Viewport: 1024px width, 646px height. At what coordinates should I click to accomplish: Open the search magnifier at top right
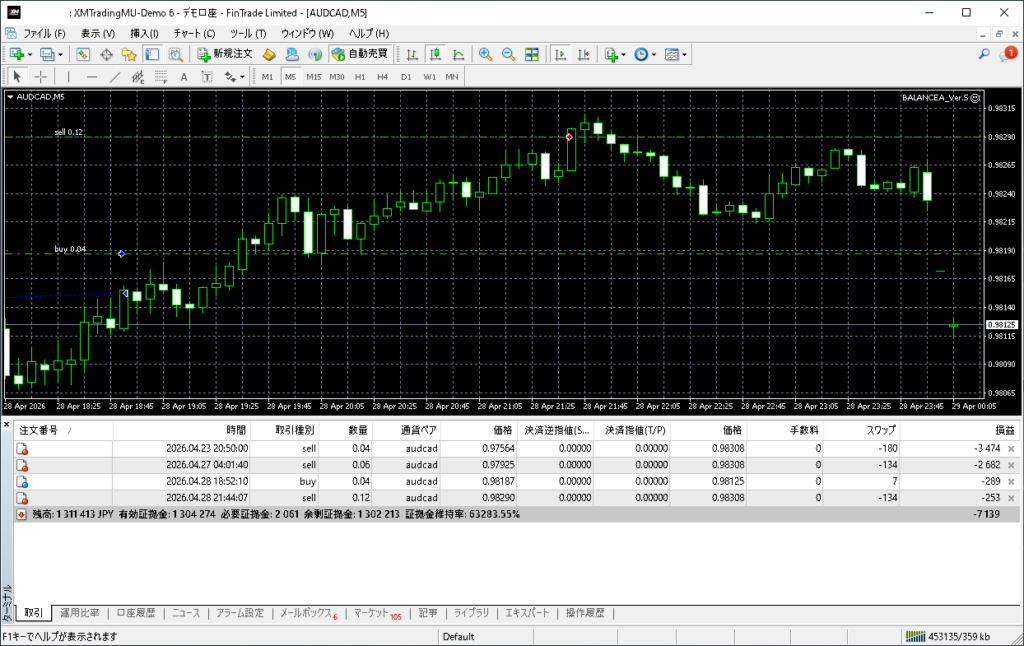click(984, 54)
